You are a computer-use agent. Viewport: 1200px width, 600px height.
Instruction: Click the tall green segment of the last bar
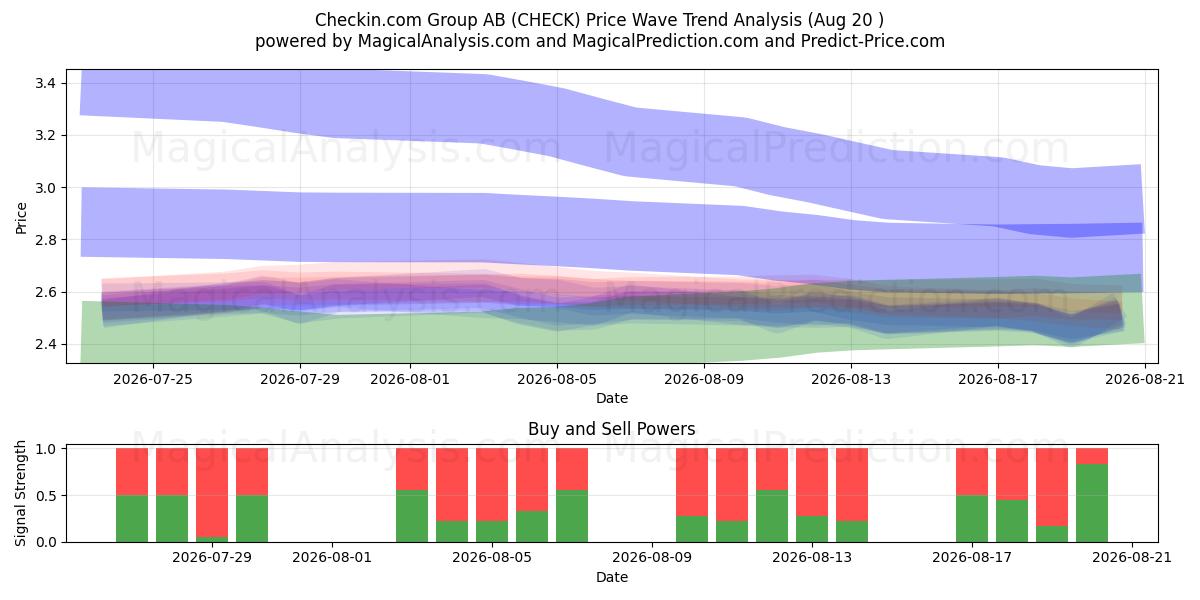[x=1092, y=503]
